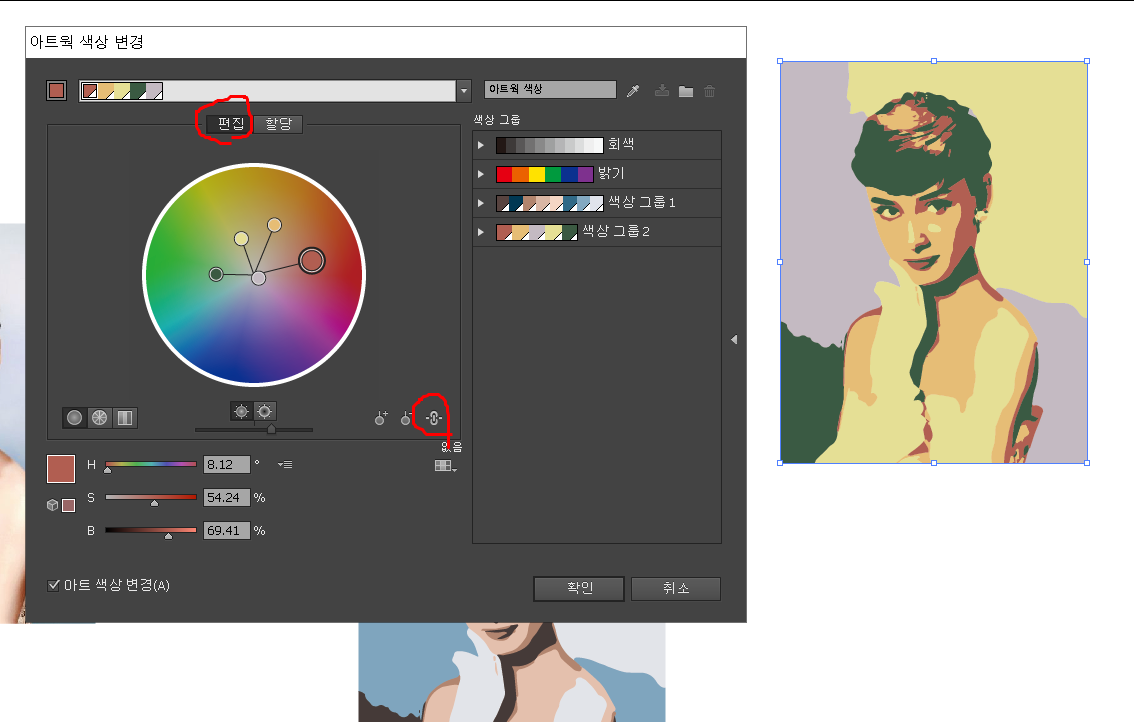Select the add color tool
Viewport: 1134px width, 722px height.
(380, 418)
